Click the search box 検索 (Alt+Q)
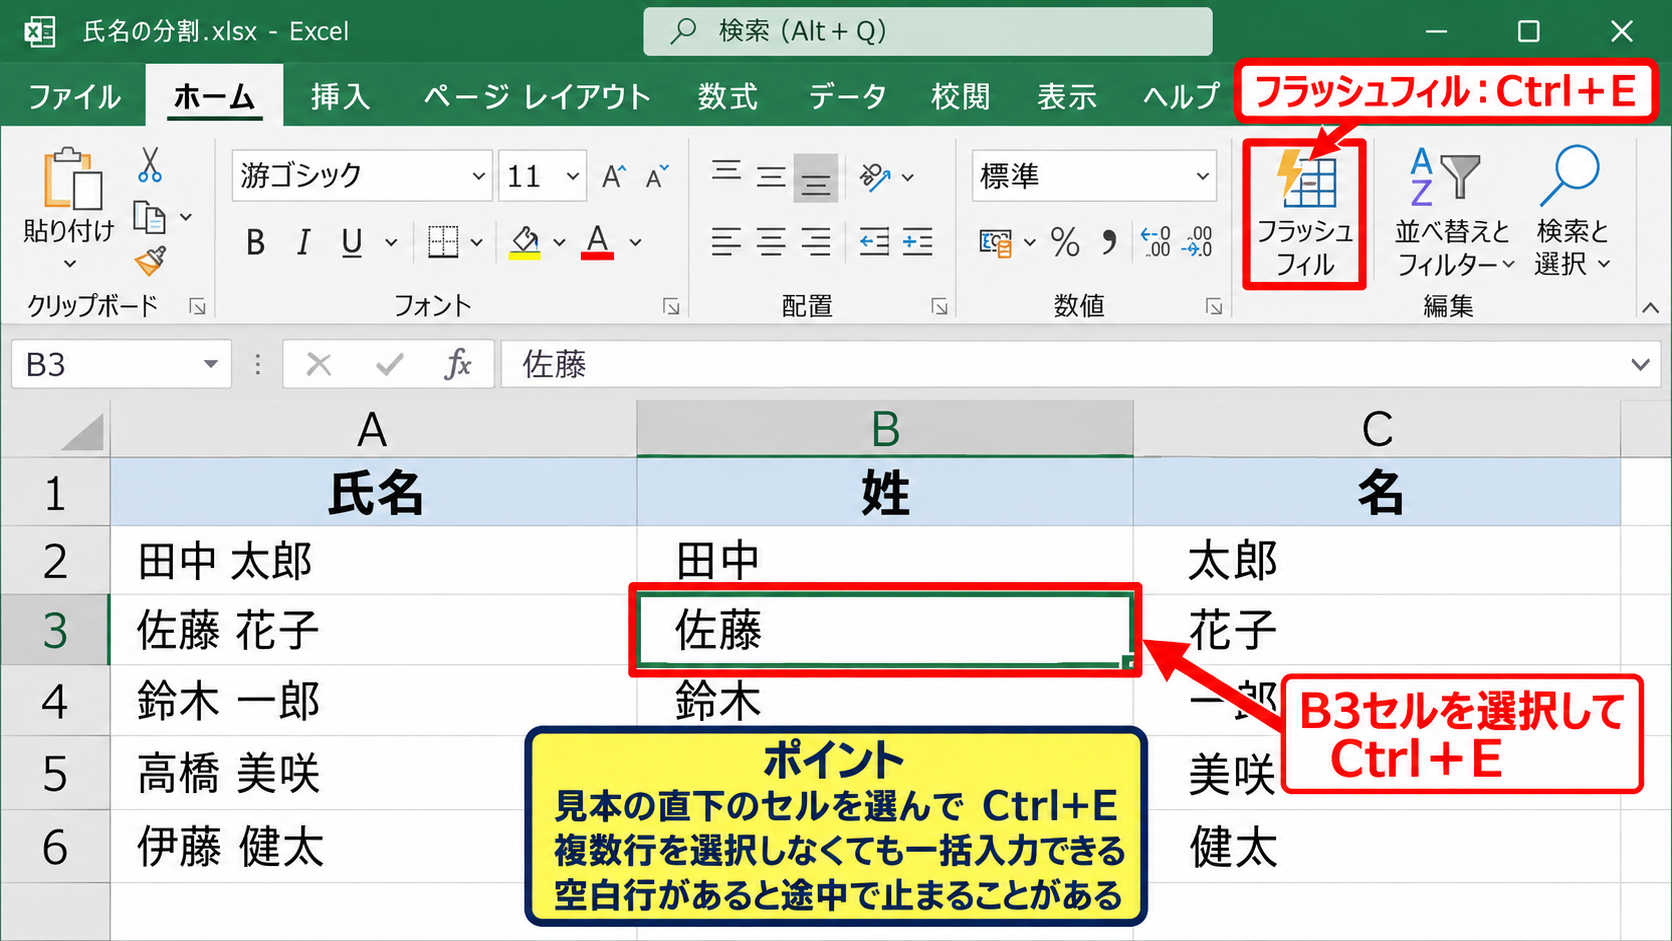Image resolution: width=1672 pixels, height=941 pixels. pyautogui.click(x=928, y=31)
